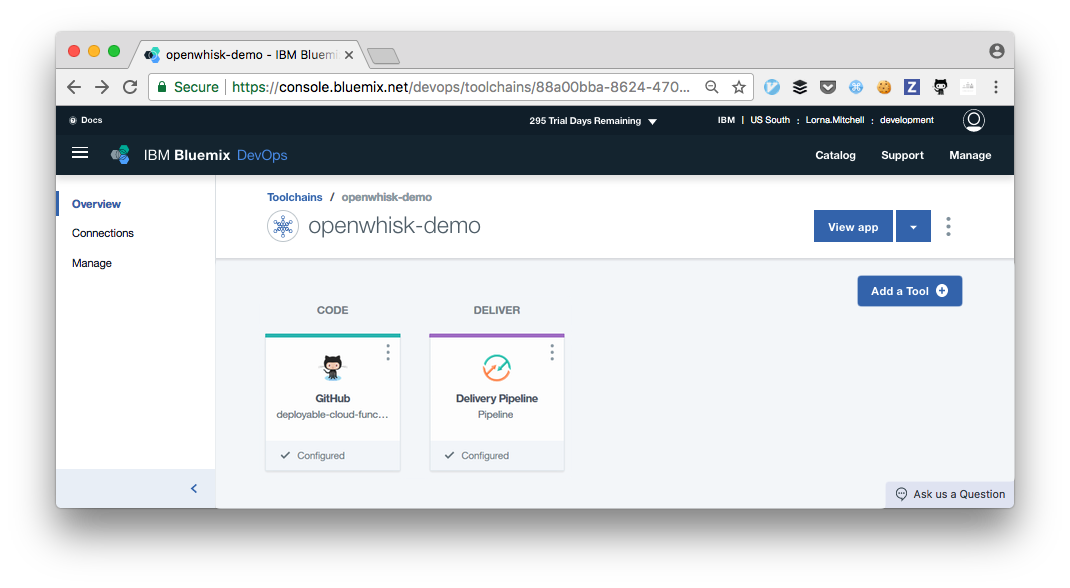Open the GitHub browser extension icon
This screenshot has width=1070, height=588.
[x=940, y=87]
